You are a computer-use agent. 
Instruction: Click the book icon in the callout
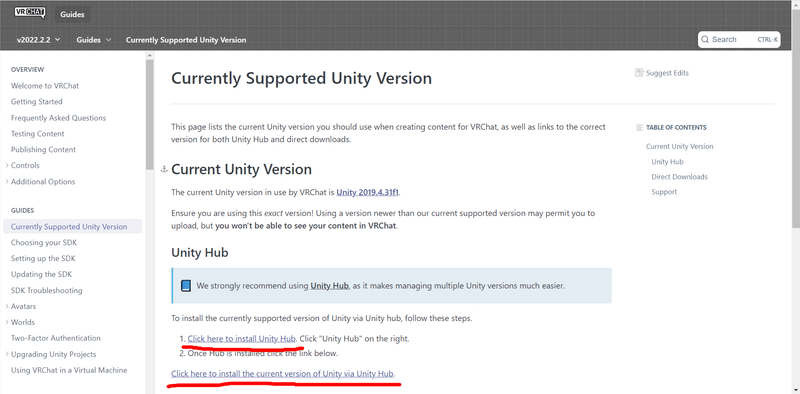[x=186, y=285]
